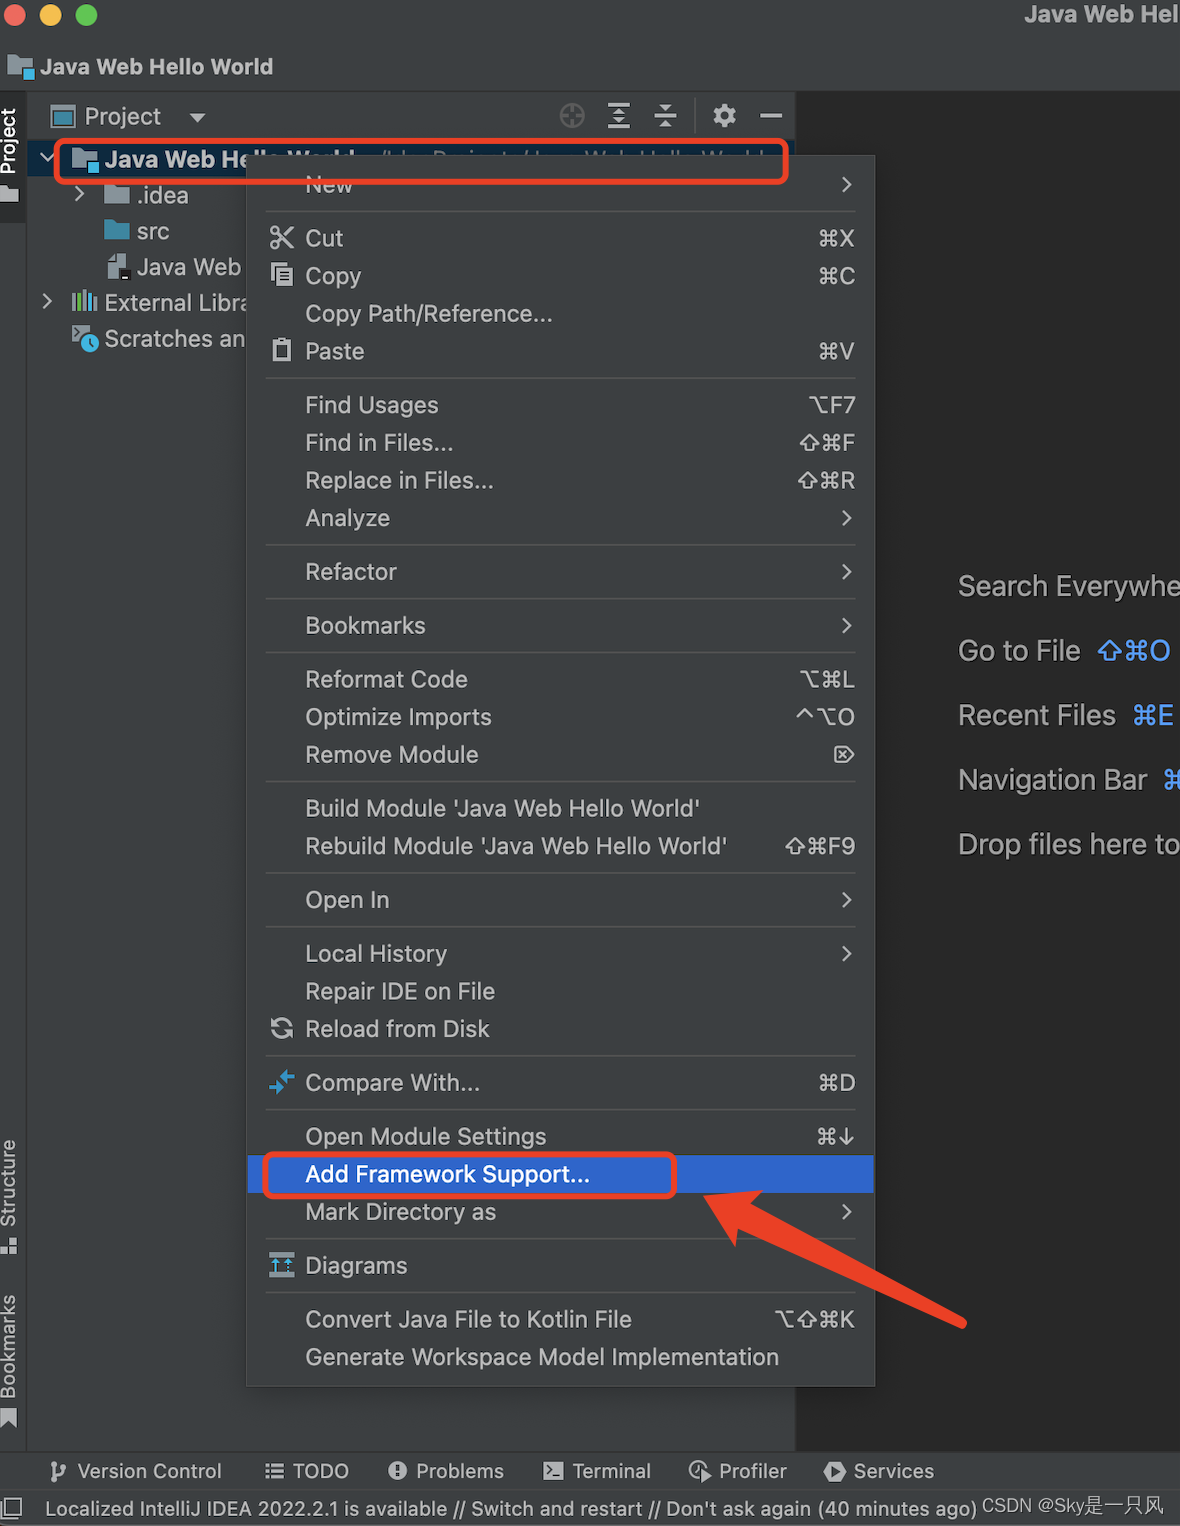
Task: Open the Project view dropdown arrow
Action: click(x=198, y=117)
